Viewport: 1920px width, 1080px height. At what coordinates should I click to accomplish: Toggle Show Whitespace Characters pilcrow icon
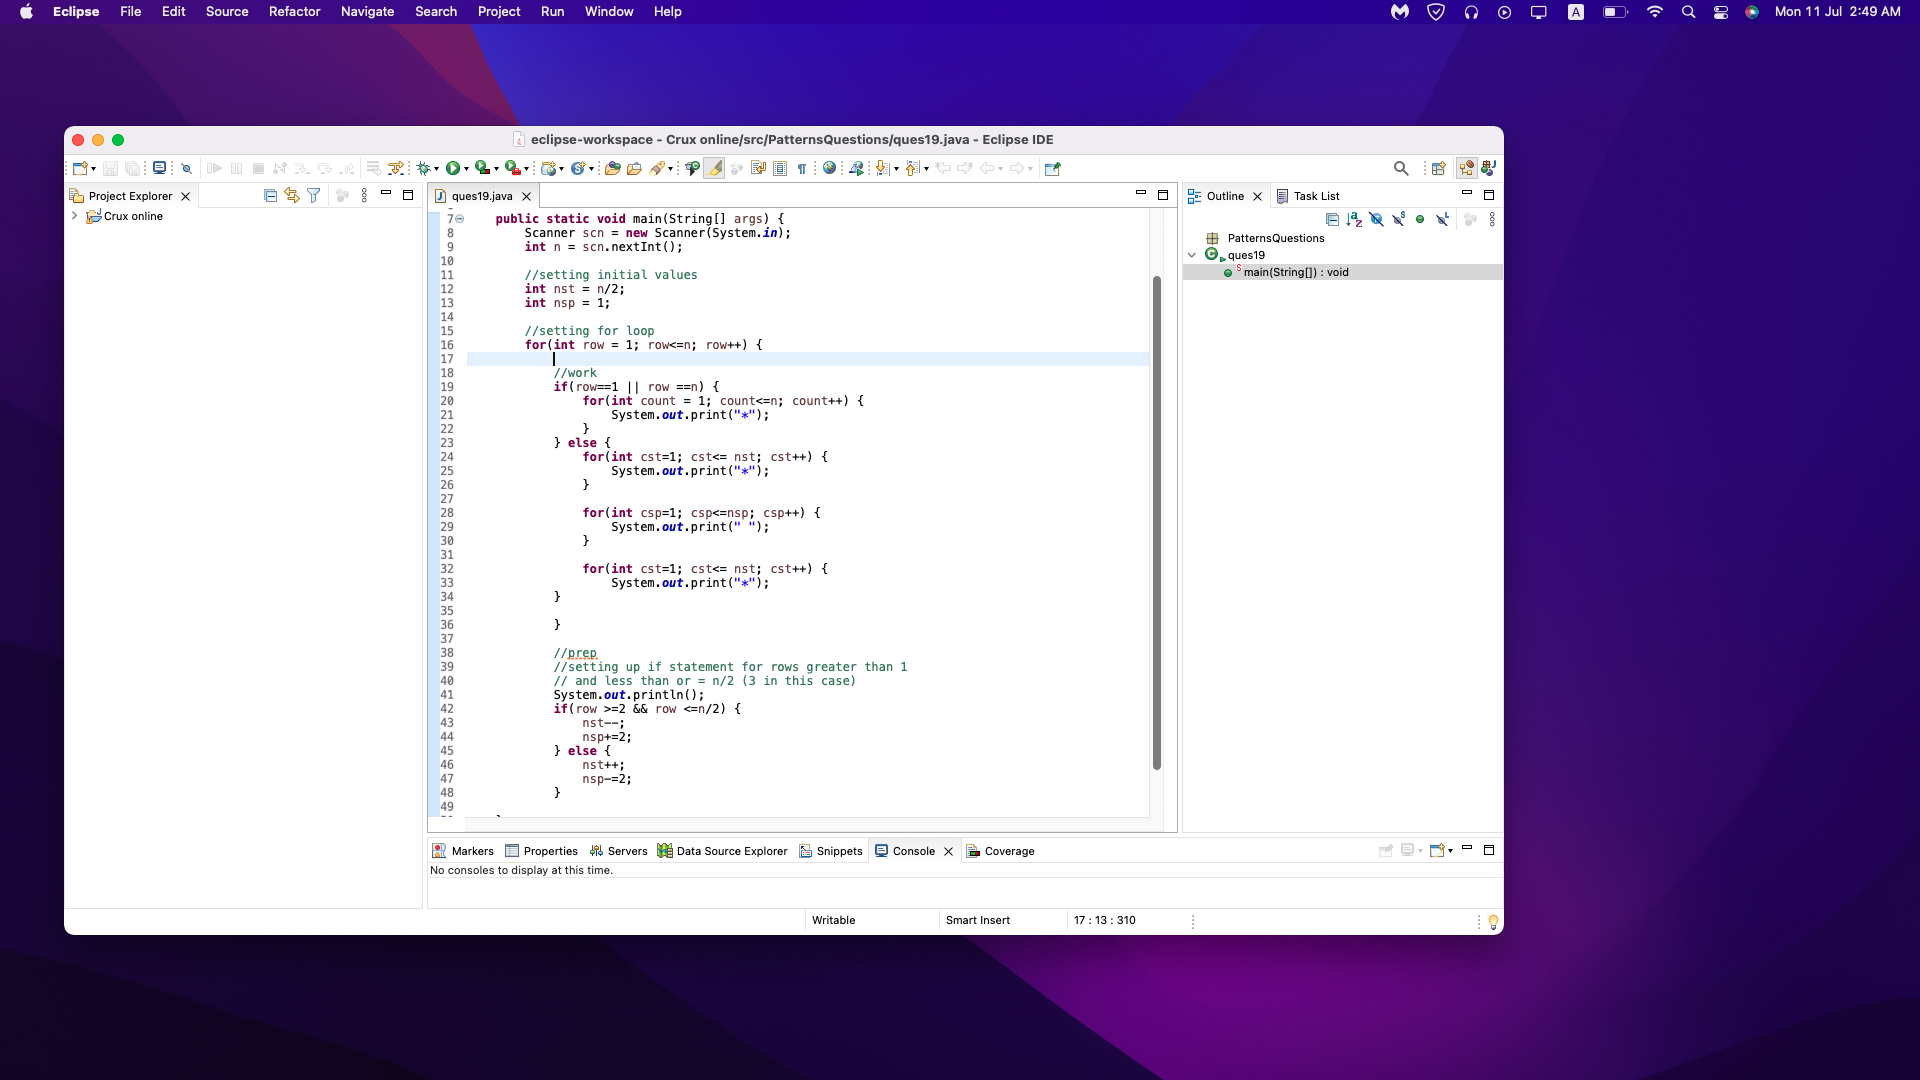(x=802, y=168)
